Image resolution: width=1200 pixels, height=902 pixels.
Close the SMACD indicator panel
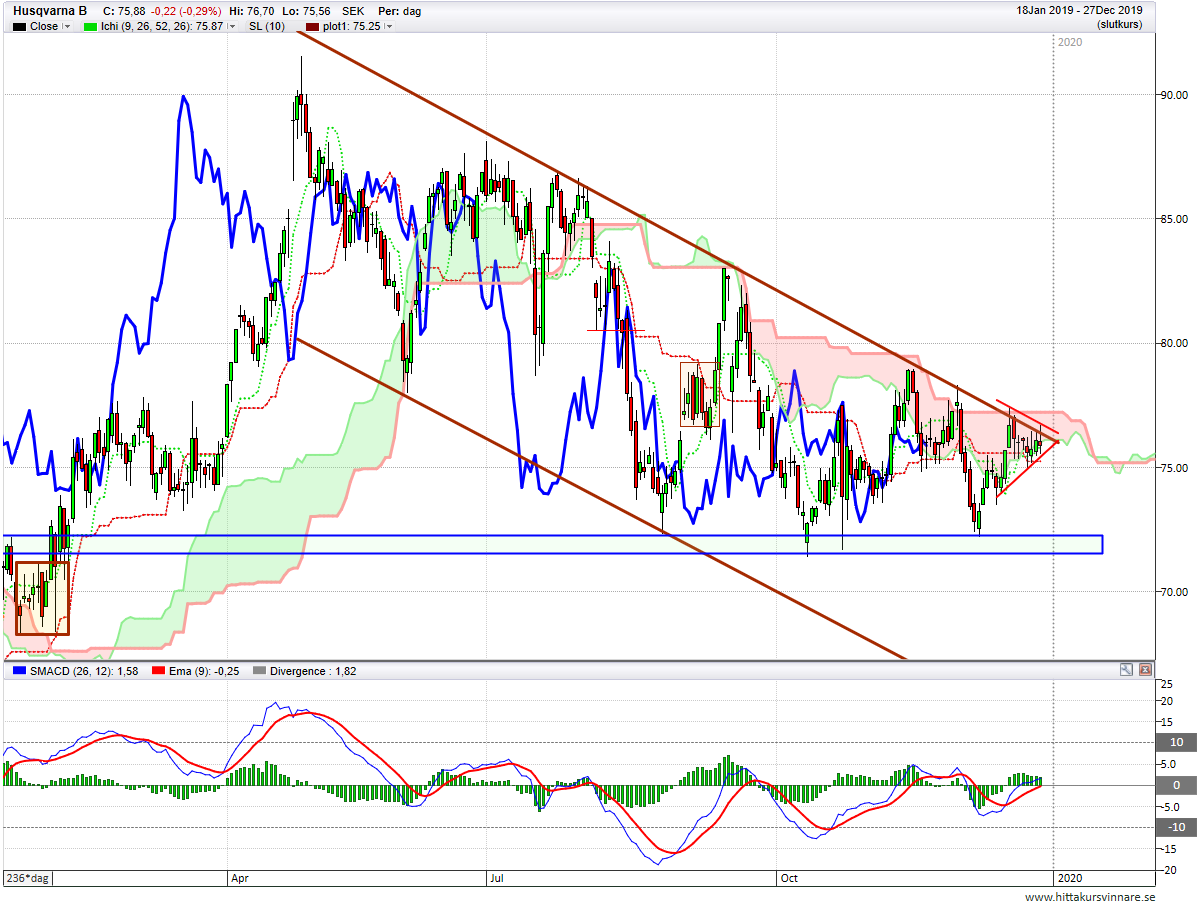[1145, 670]
